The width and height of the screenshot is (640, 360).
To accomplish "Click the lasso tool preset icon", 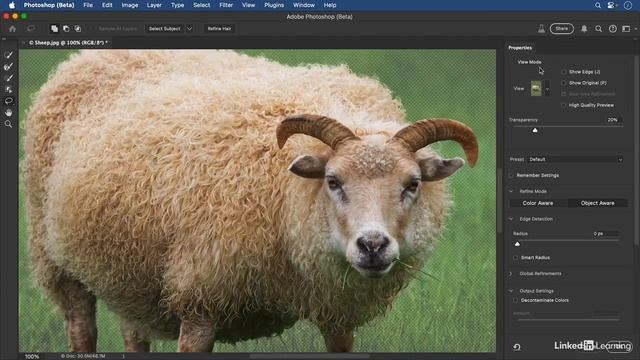I will click(x=31, y=29).
